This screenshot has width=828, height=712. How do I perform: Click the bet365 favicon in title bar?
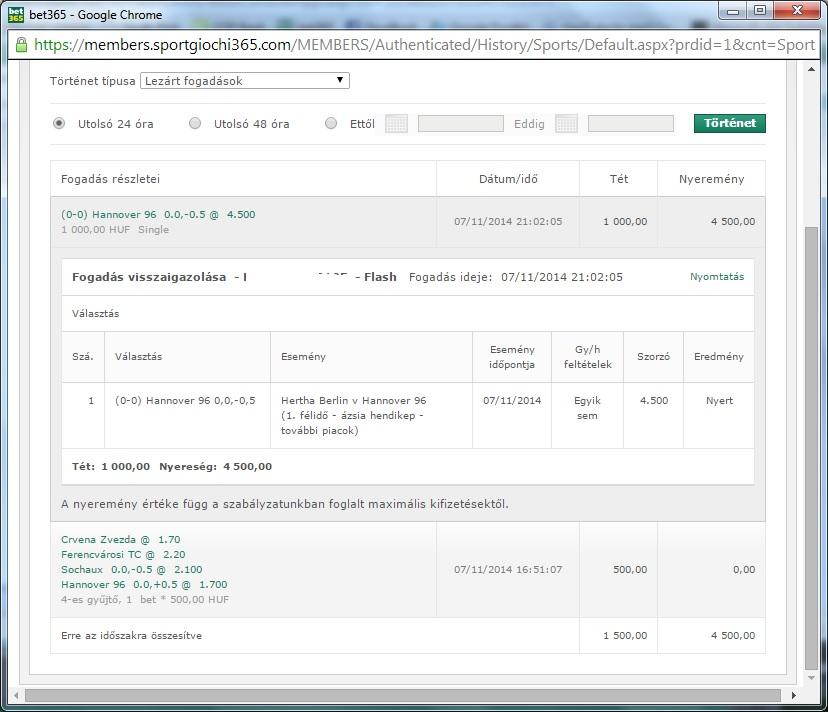[x=16, y=15]
